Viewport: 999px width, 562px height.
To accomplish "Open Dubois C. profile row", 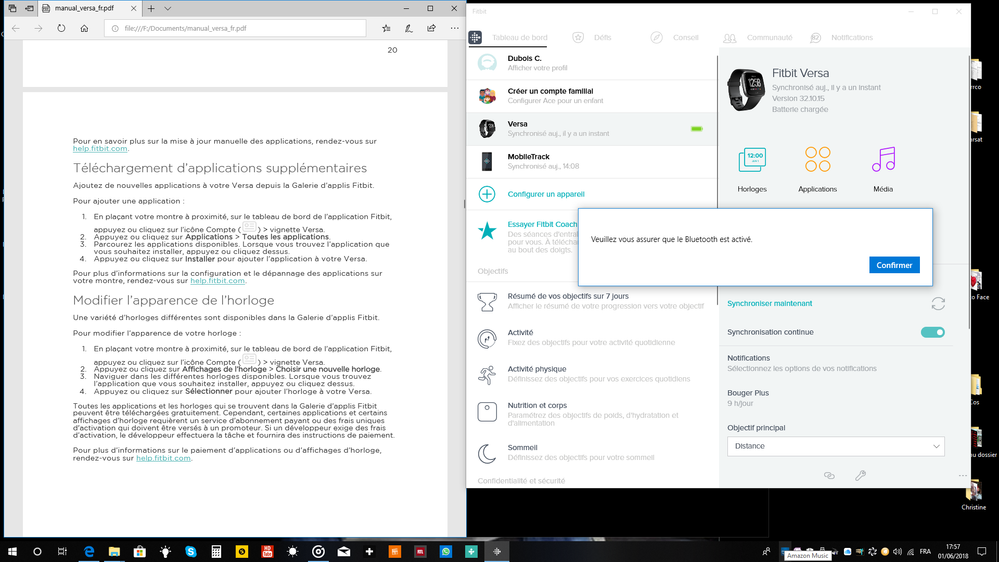I will coord(592,62).
